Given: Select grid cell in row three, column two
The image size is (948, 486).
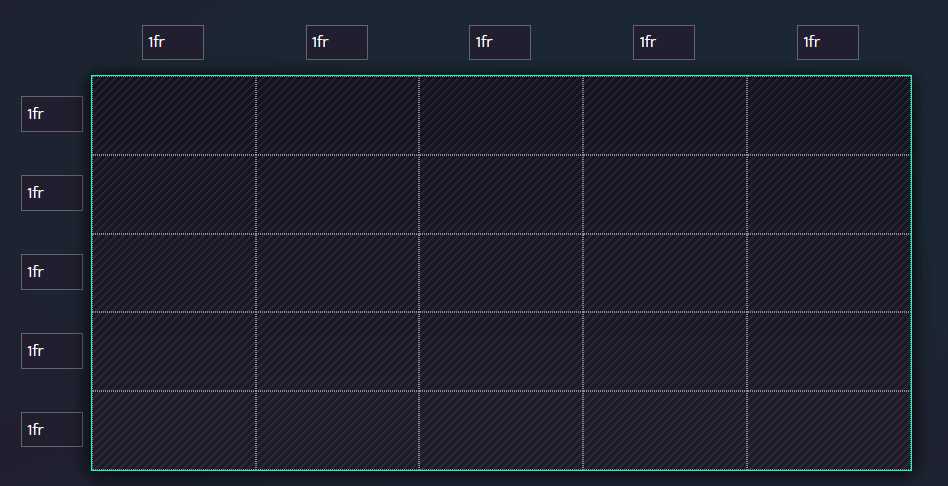Looking at the screenshot, I should pos(337,273).
